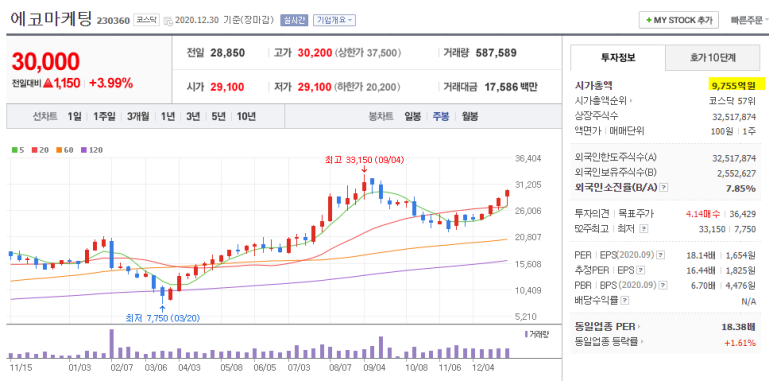Switch candle chart to 월봉

[470, 117]
